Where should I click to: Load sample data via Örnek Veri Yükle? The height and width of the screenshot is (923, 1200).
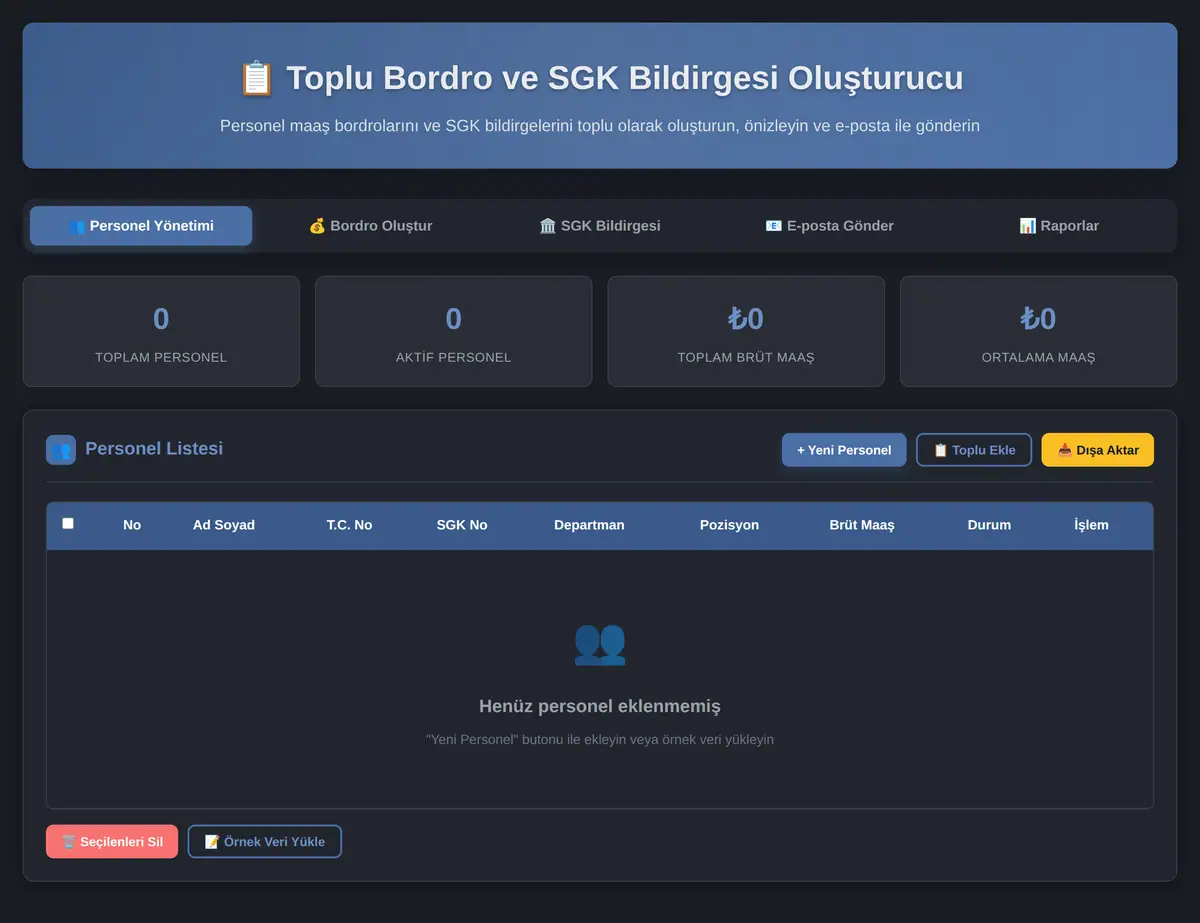click(x=265, y=841)
